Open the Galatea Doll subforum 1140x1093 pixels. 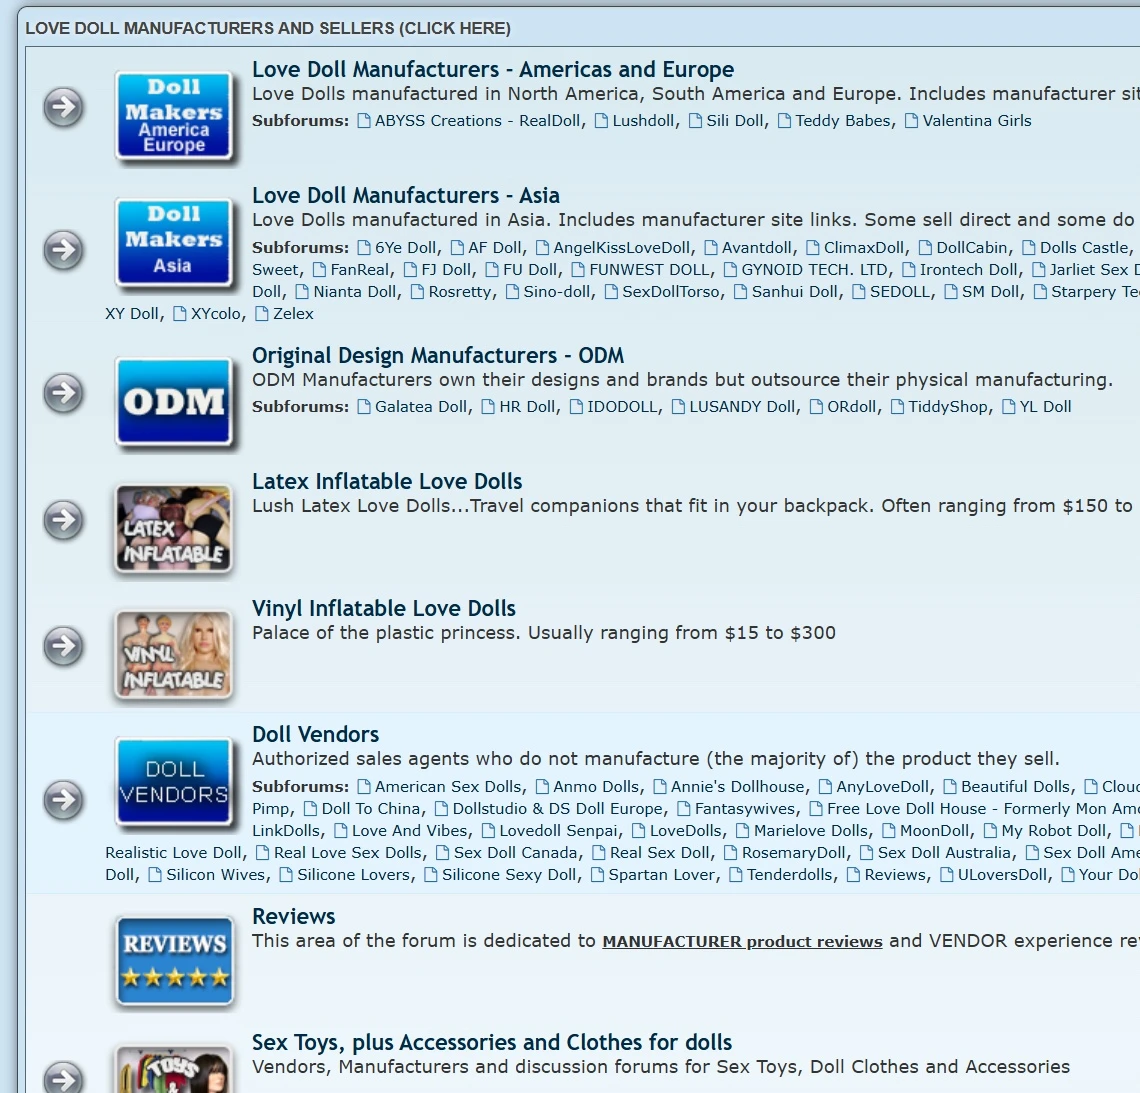(421, 407)
